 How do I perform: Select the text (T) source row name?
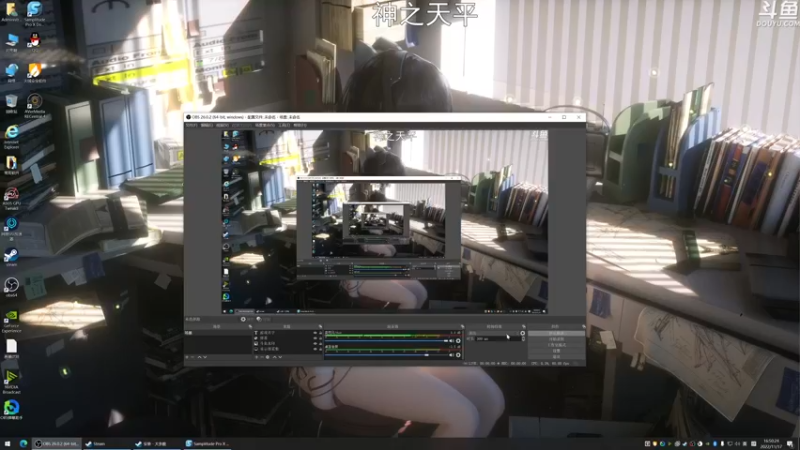tap(268, 333)
